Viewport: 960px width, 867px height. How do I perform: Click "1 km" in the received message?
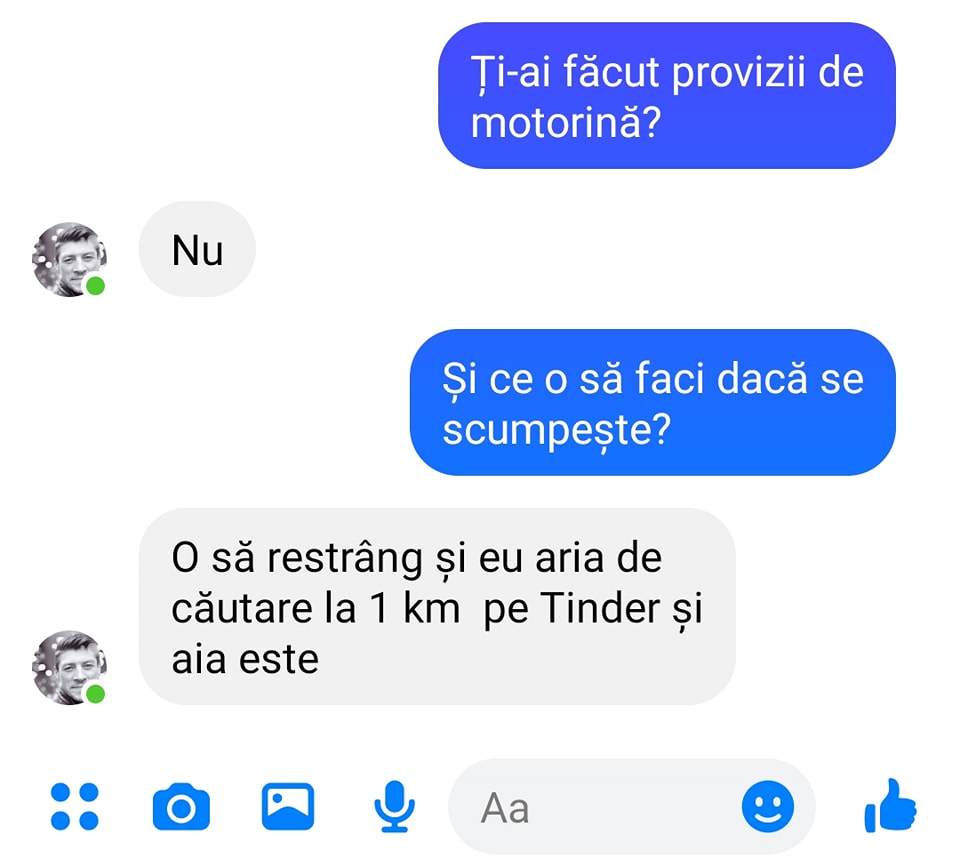[x=414, y=609]
